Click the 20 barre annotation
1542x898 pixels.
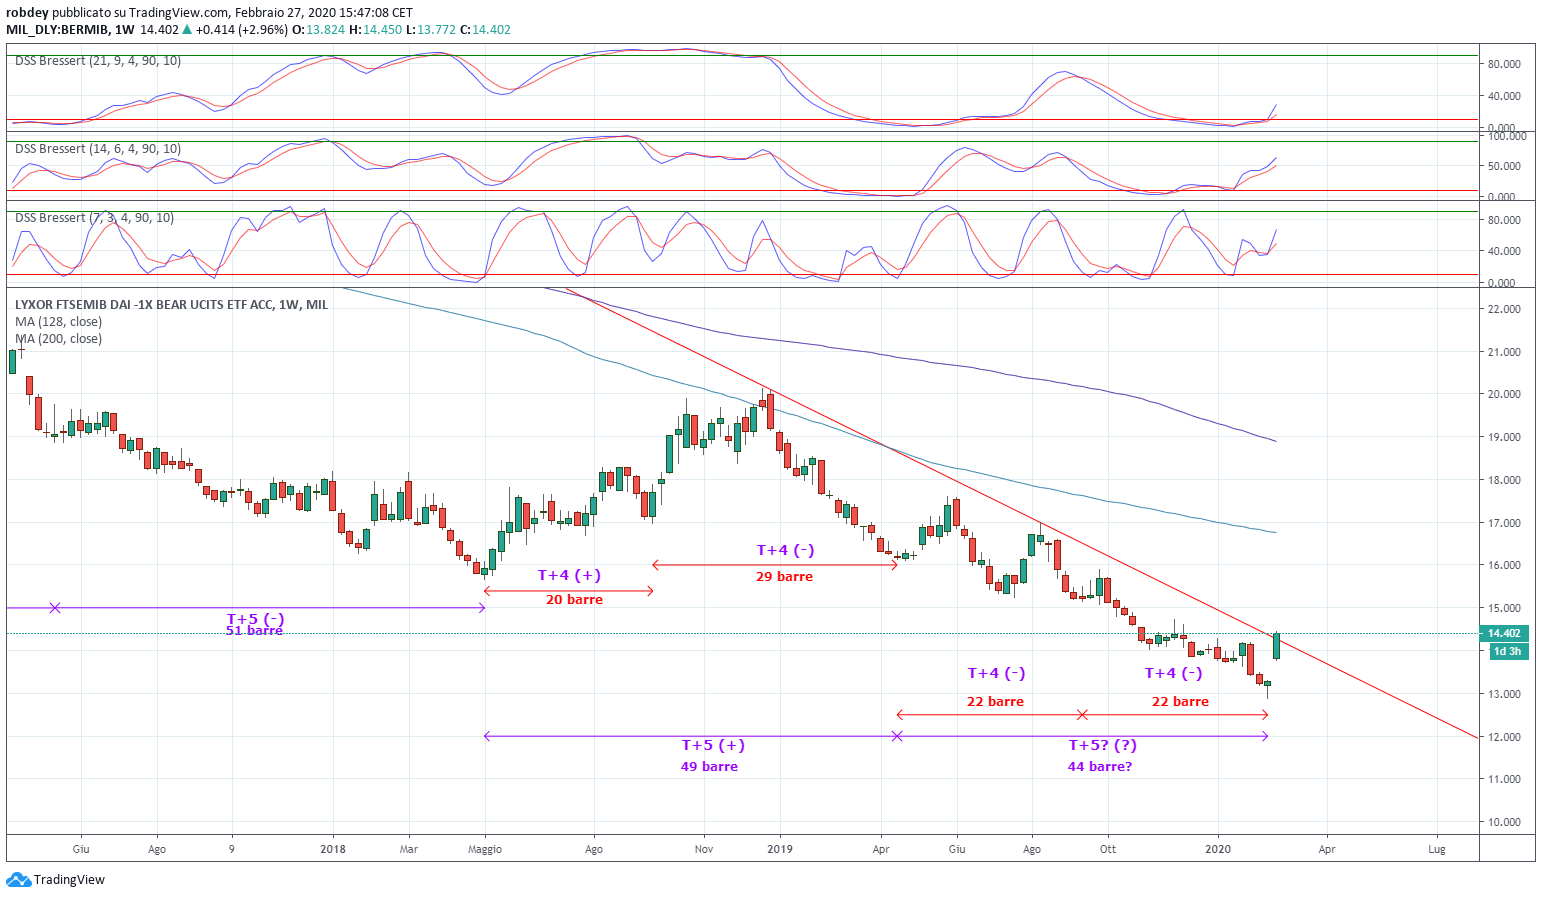pos(574,599)
